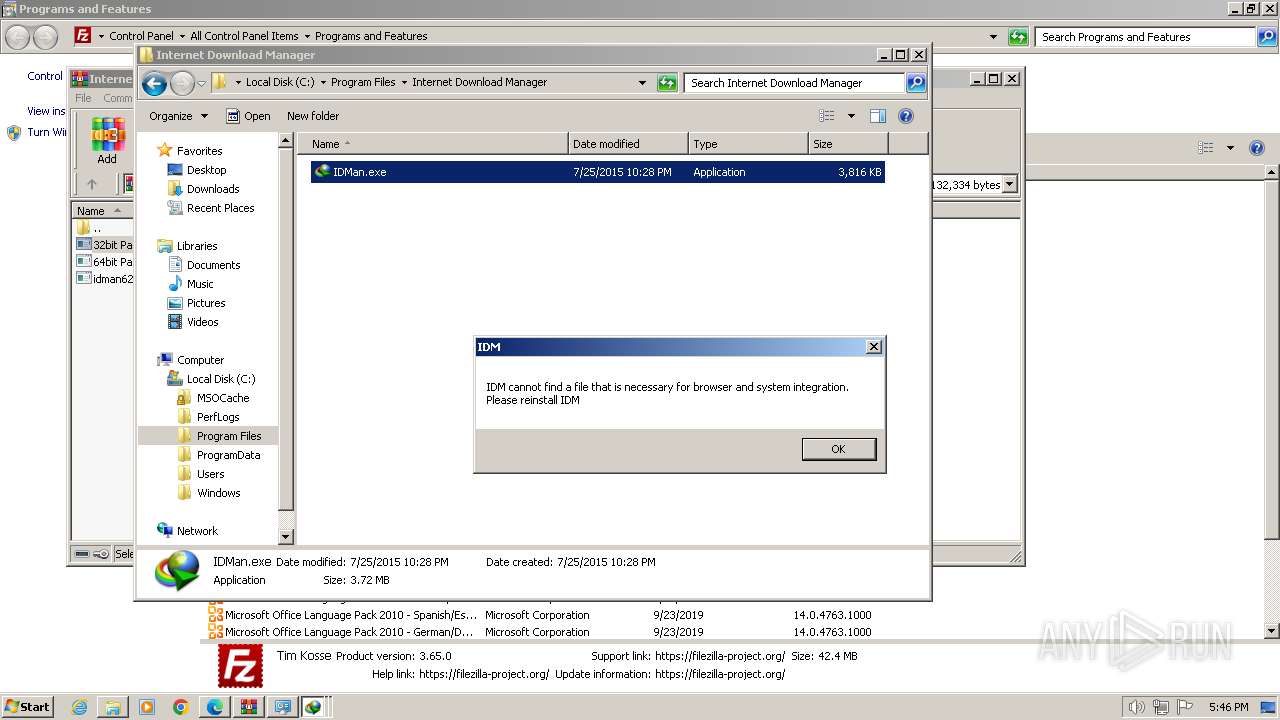Open address bar history dropdown in explorer
The image size is (1280, 720).
(x=642, y=83)
